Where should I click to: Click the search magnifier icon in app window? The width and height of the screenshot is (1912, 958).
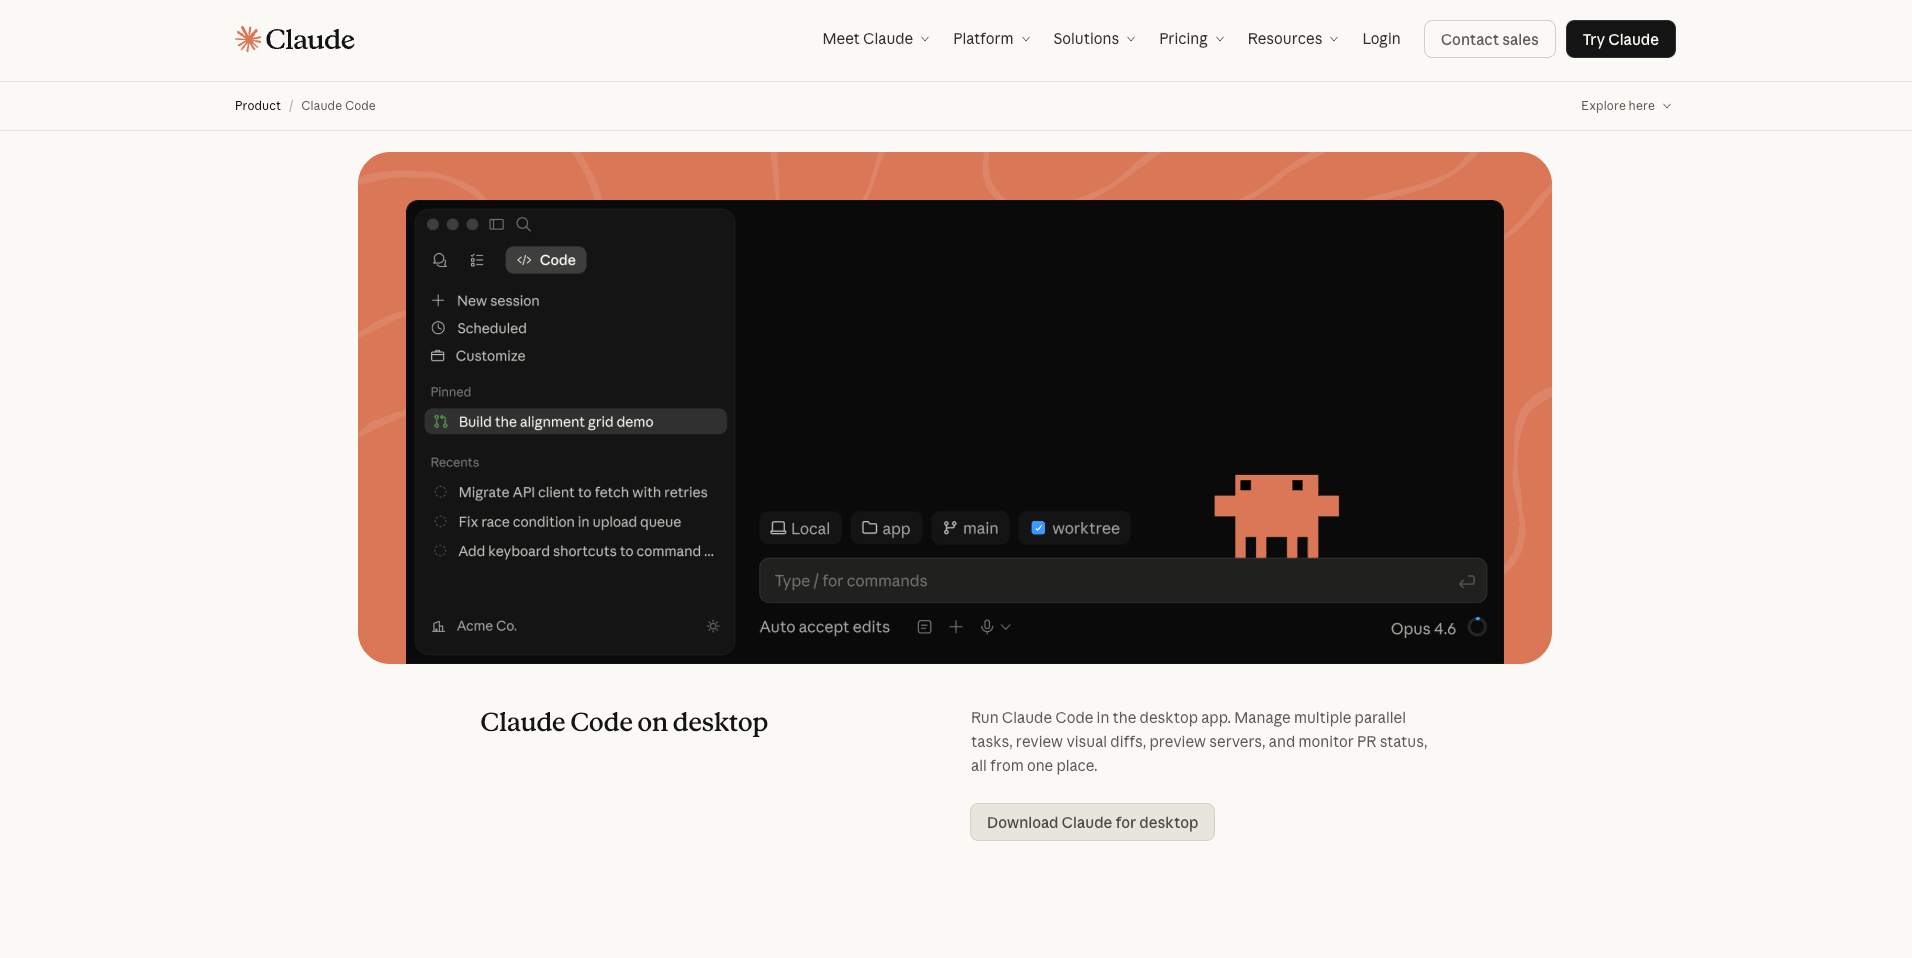523,224
